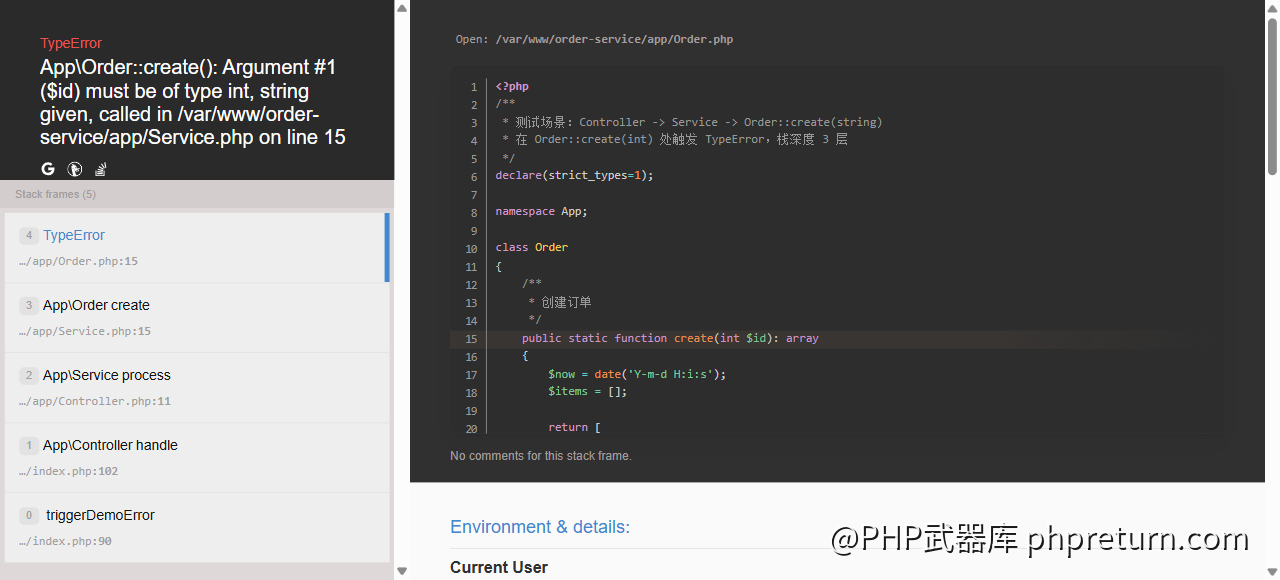Click the TypeError exception name in header
This screenshot has height=580, width=1280.
[71, 43]
